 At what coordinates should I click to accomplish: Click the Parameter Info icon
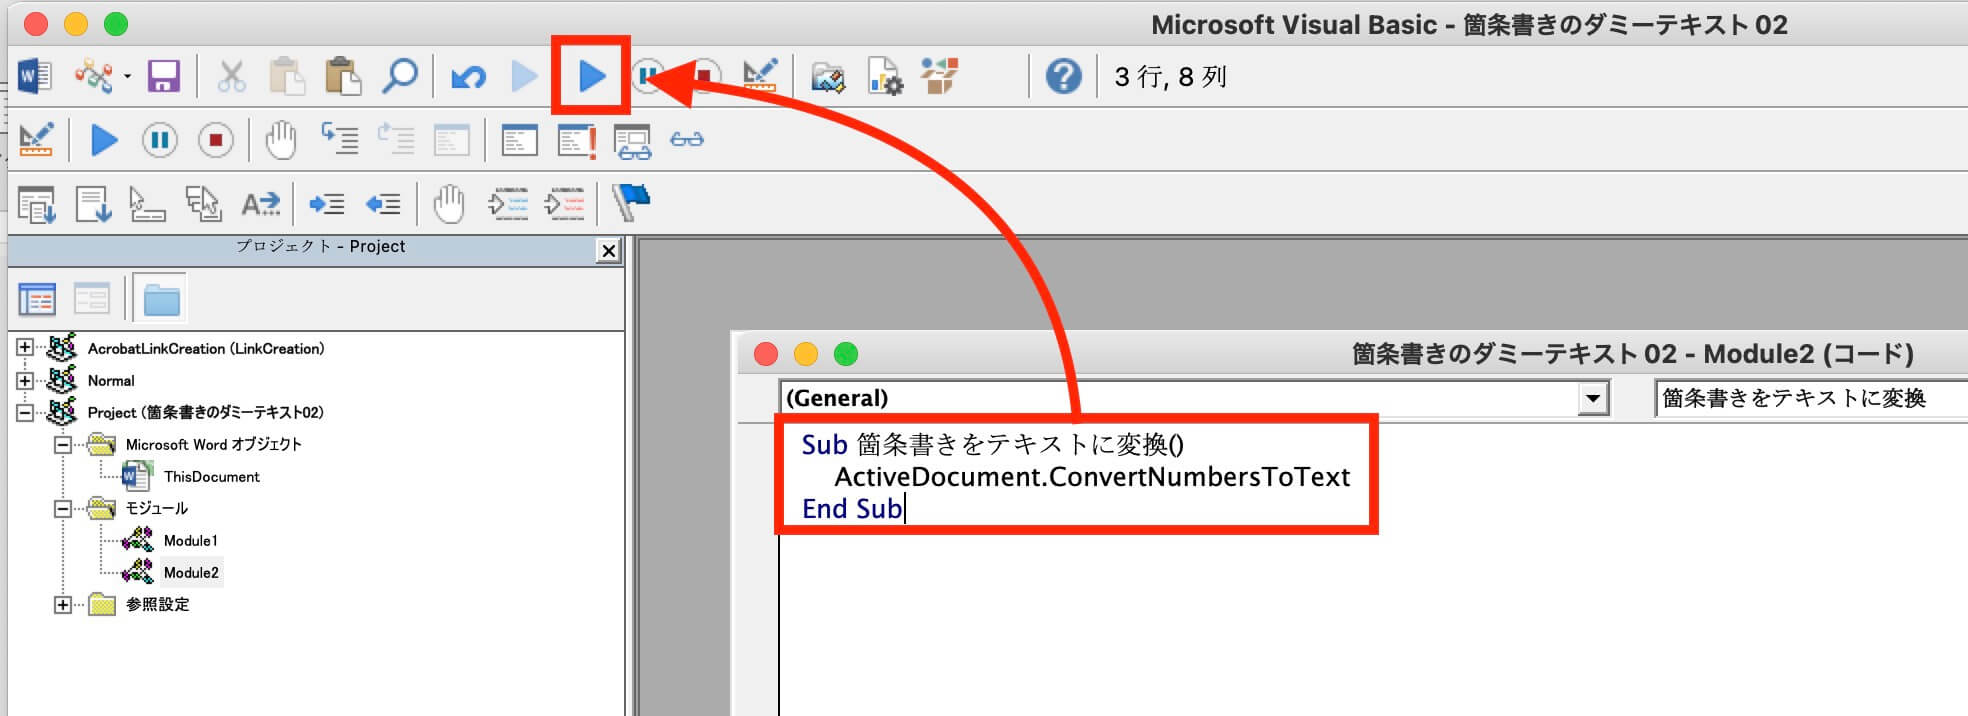tap(204, 204)
